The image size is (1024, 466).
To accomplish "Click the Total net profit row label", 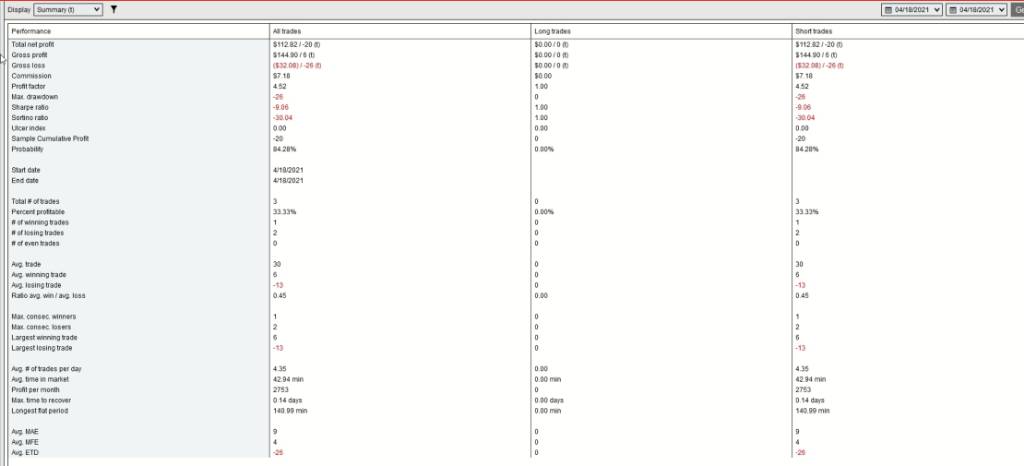I will tap(33, 44).
